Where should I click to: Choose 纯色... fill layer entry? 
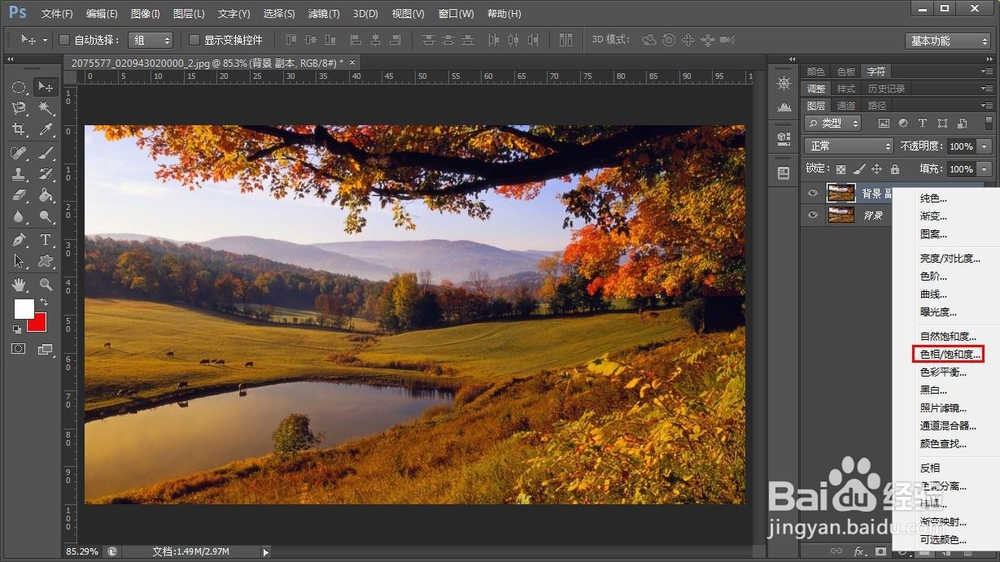[933, 198]
